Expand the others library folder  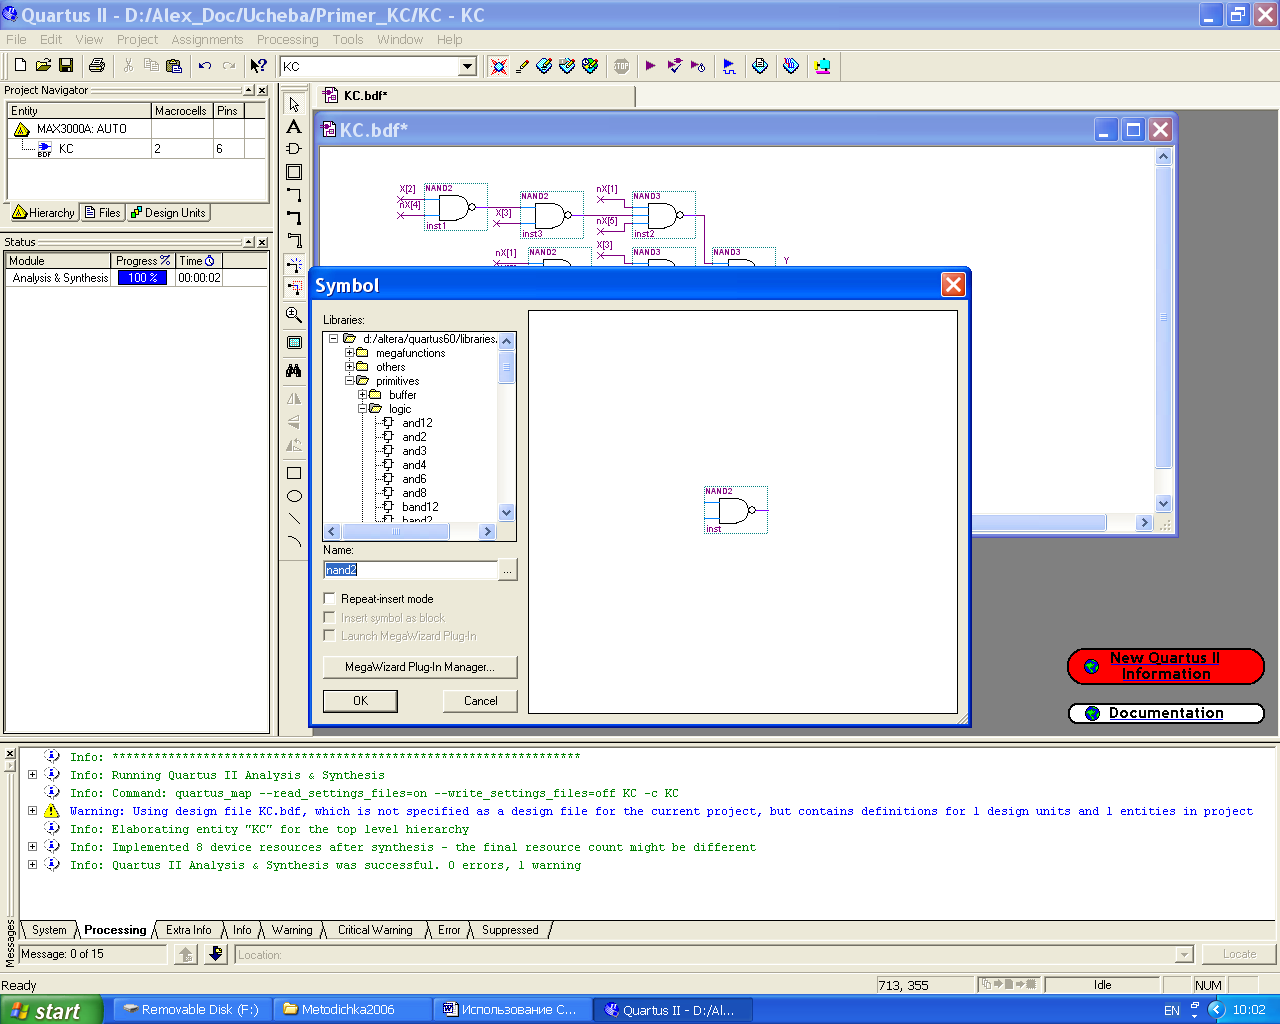[x=350, y=367]
